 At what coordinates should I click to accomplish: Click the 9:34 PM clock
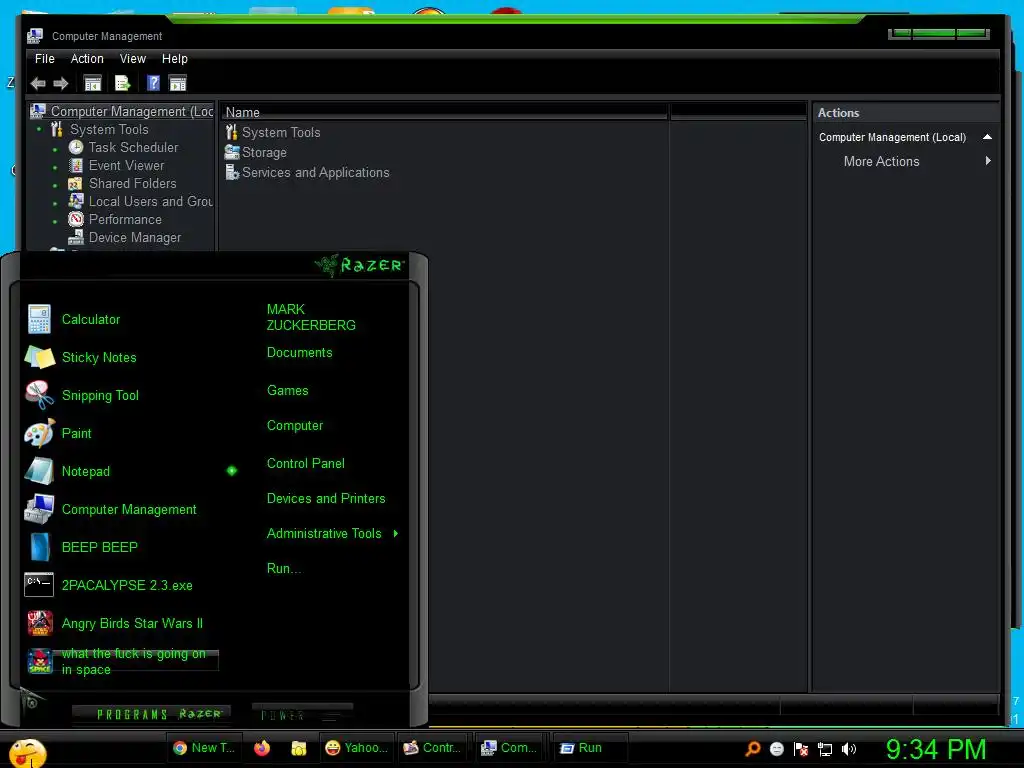936,750
